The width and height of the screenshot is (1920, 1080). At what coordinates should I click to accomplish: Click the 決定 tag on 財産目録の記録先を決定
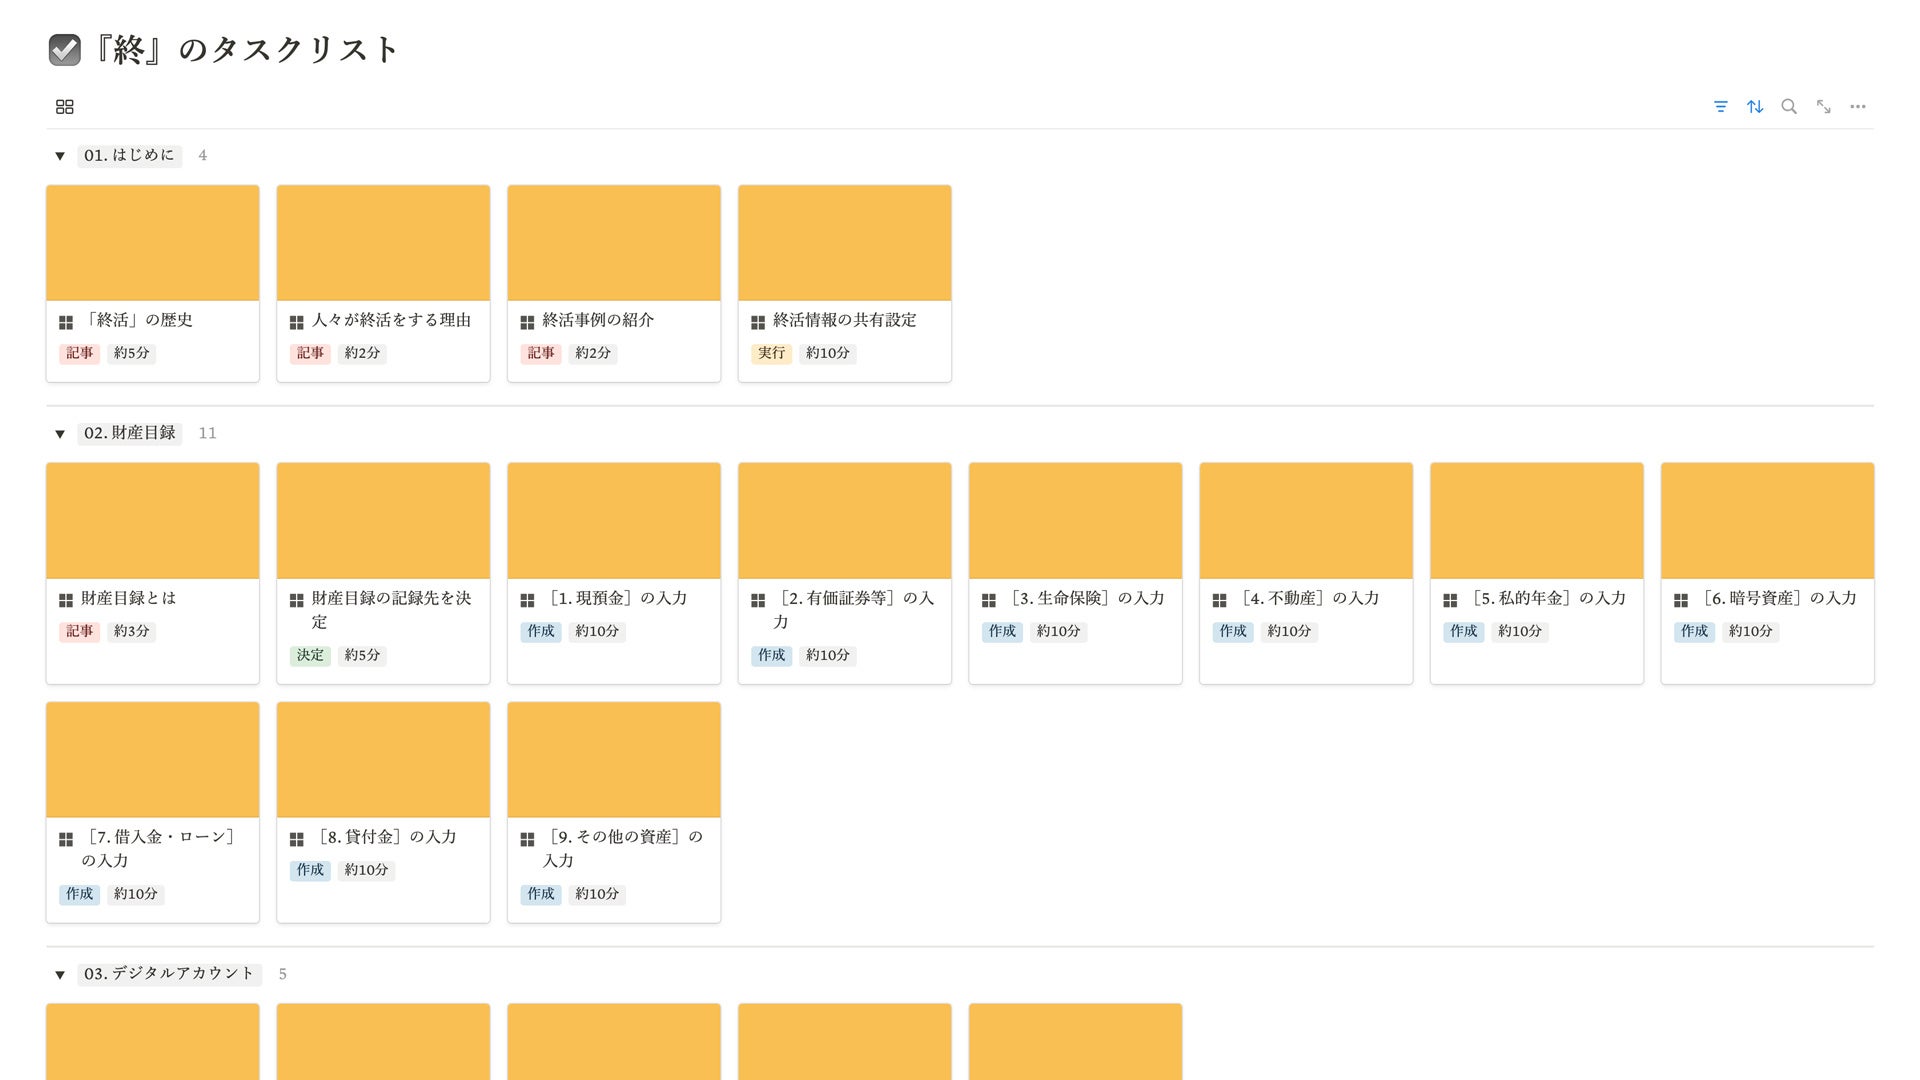[x=310, y=655]
